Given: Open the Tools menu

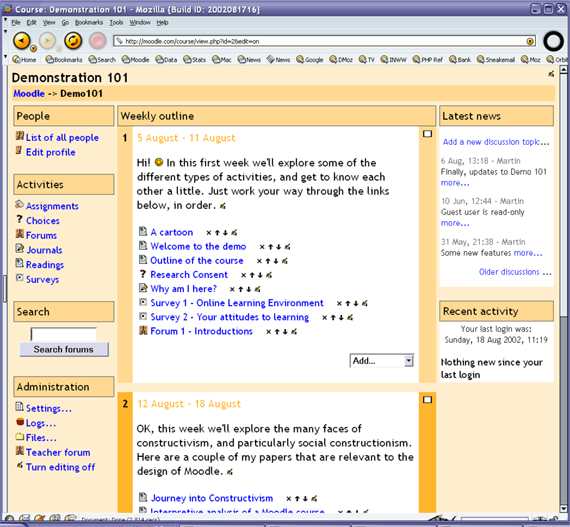Looking at the screenshot, I should pos(116,23).
